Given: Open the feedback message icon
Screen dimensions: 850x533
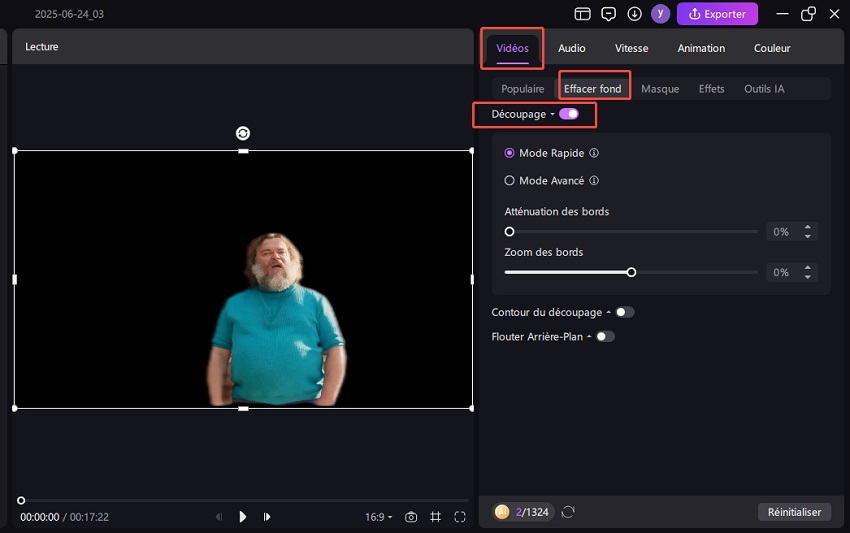Looking at the screenshot, I should pos(608,14).
